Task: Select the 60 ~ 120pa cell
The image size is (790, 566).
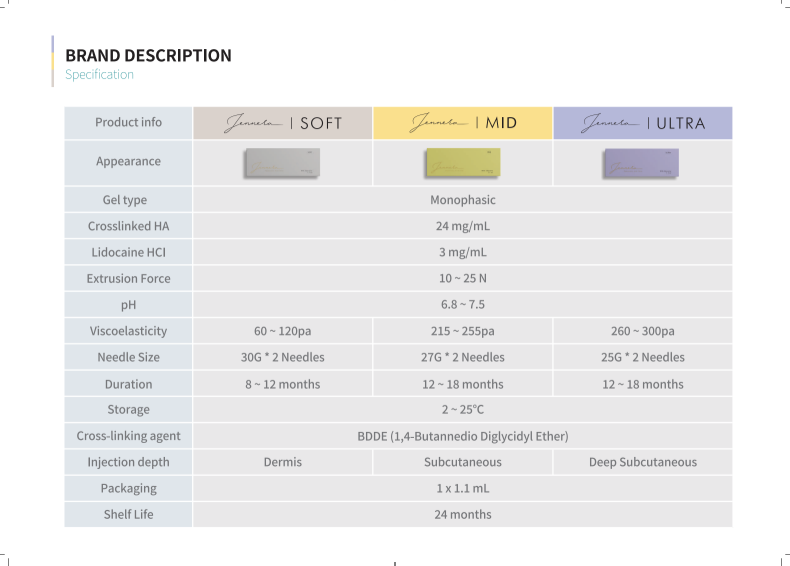Action: [x=283, y=331]
